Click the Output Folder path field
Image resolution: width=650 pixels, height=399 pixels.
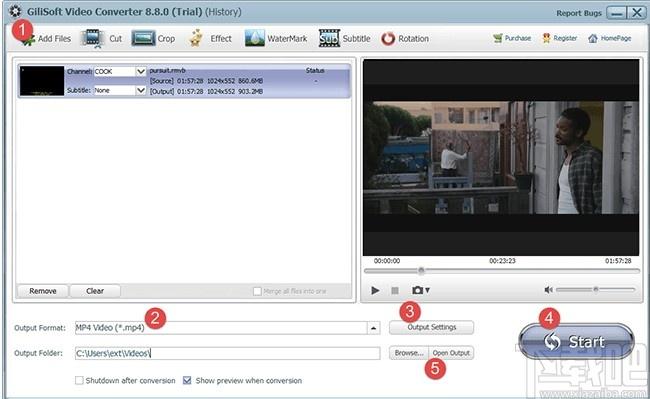pyautogui.click(x=227, y=353)
